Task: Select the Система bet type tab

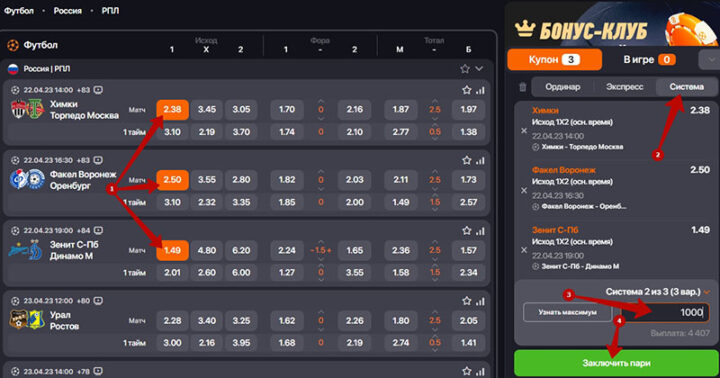Action: pos(686,87)
